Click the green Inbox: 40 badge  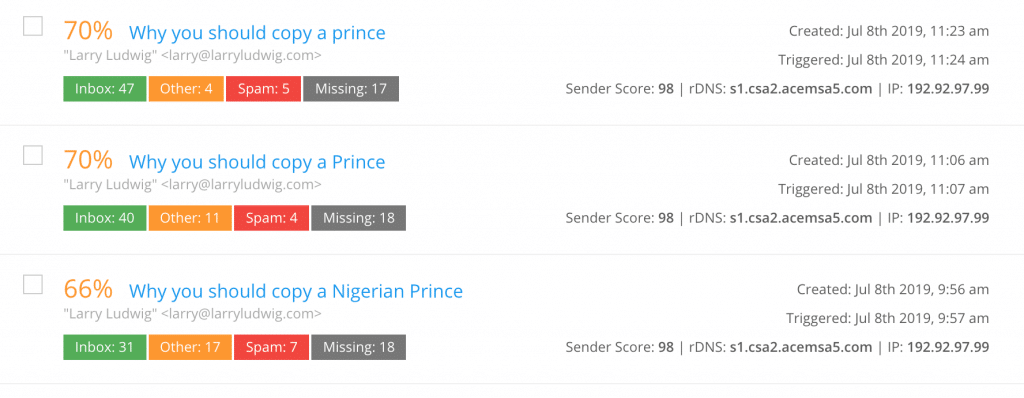(104, 218)
